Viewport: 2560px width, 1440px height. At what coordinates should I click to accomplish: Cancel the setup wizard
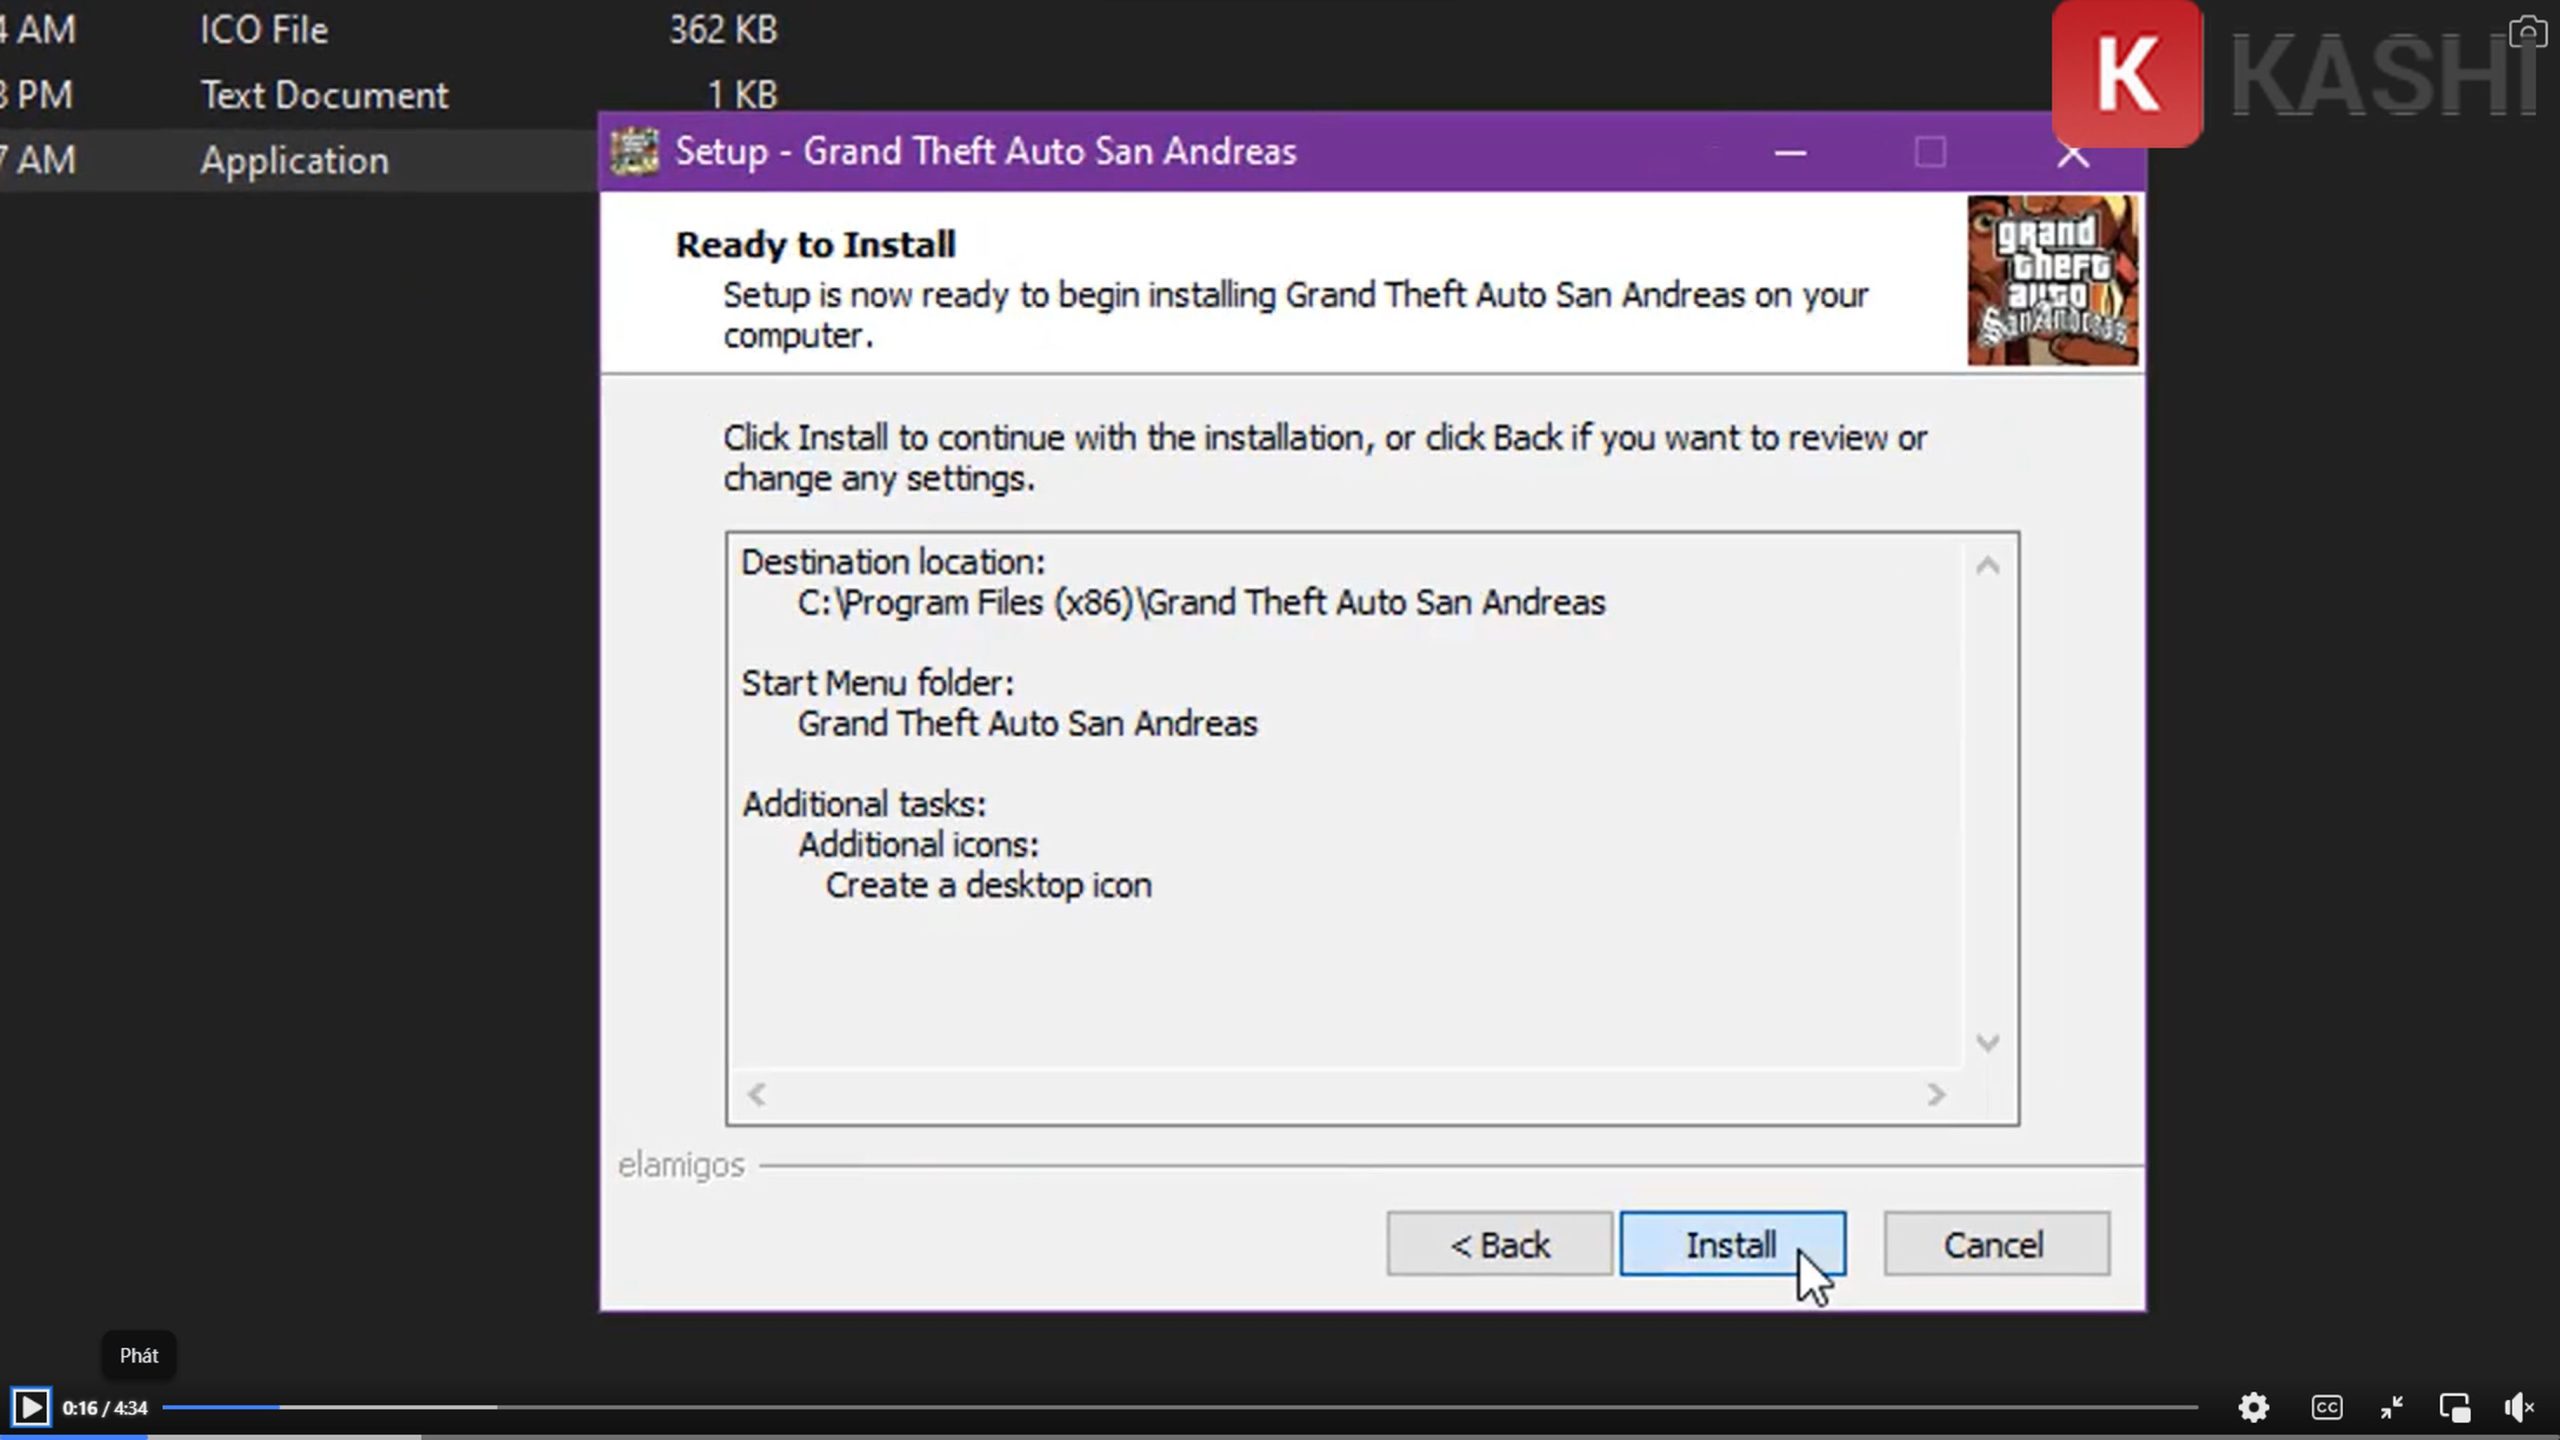click(1996, 1244)
